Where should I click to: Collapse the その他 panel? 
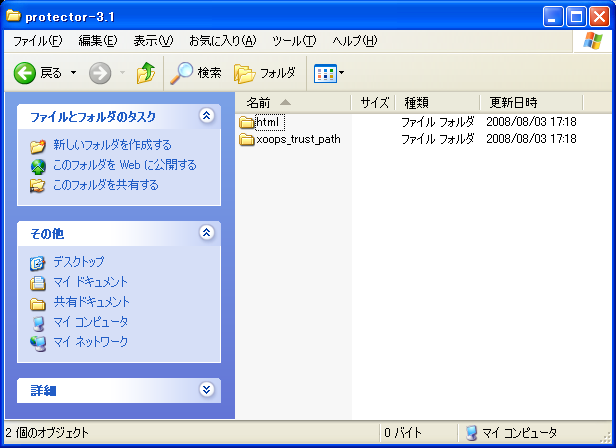(207, 233)
